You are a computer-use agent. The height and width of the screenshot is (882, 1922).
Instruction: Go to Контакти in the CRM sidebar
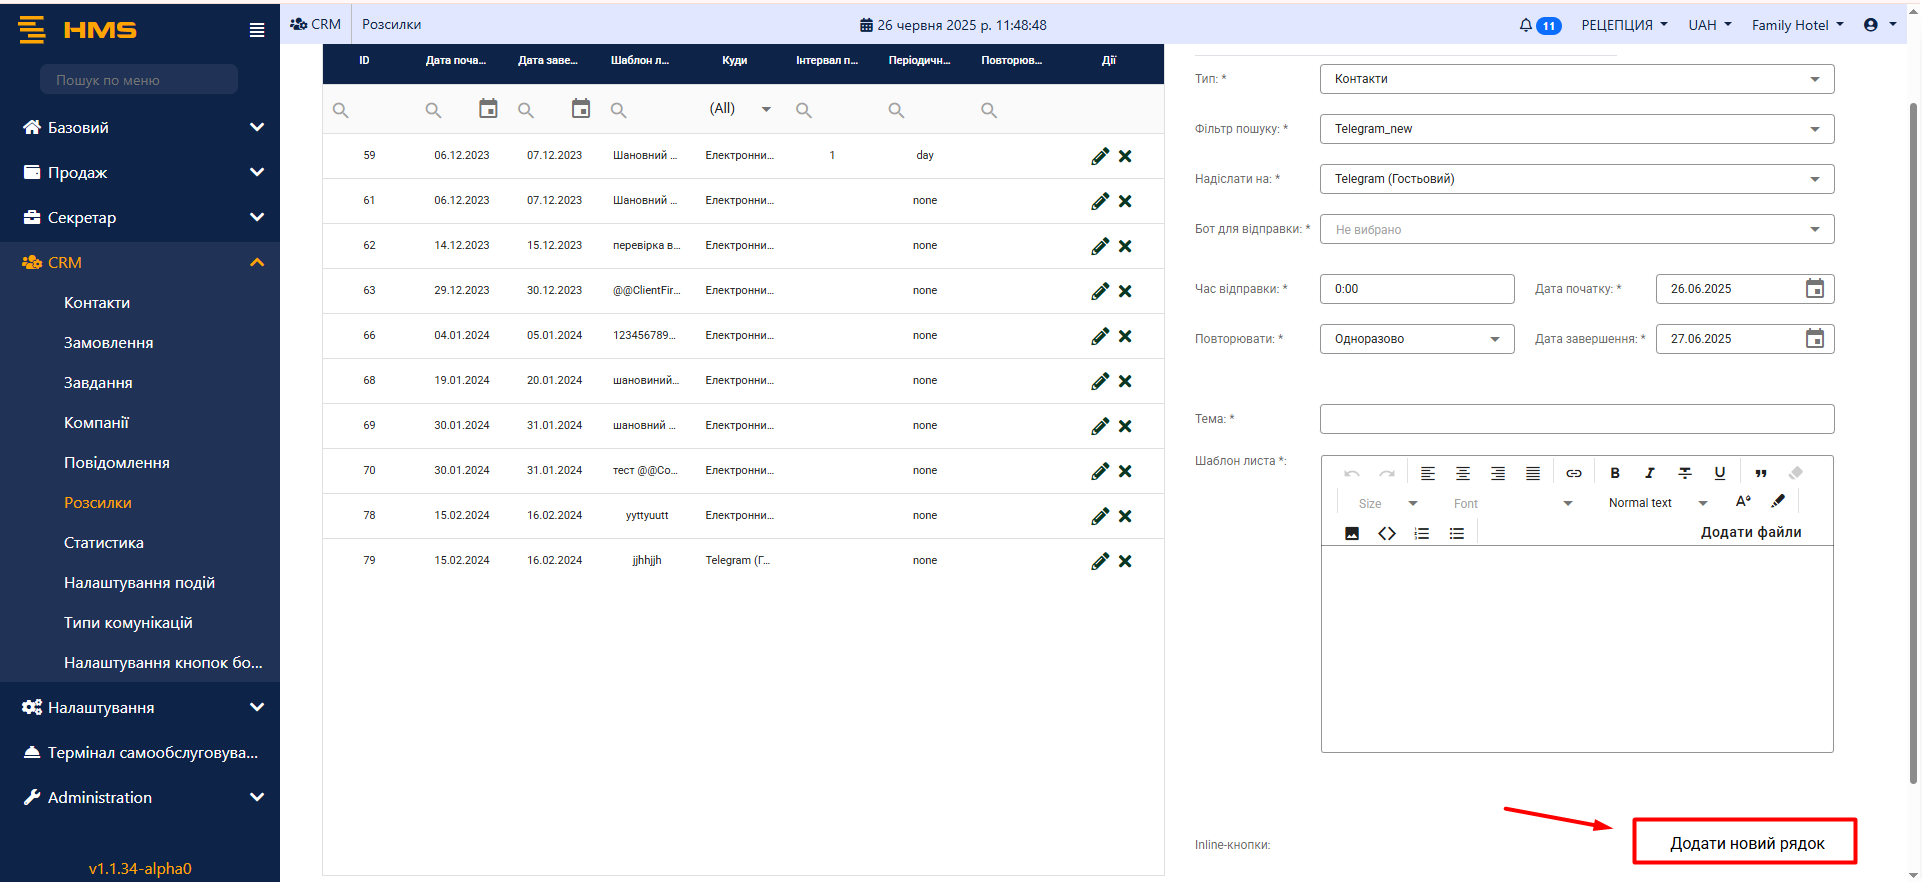[97, 303]
